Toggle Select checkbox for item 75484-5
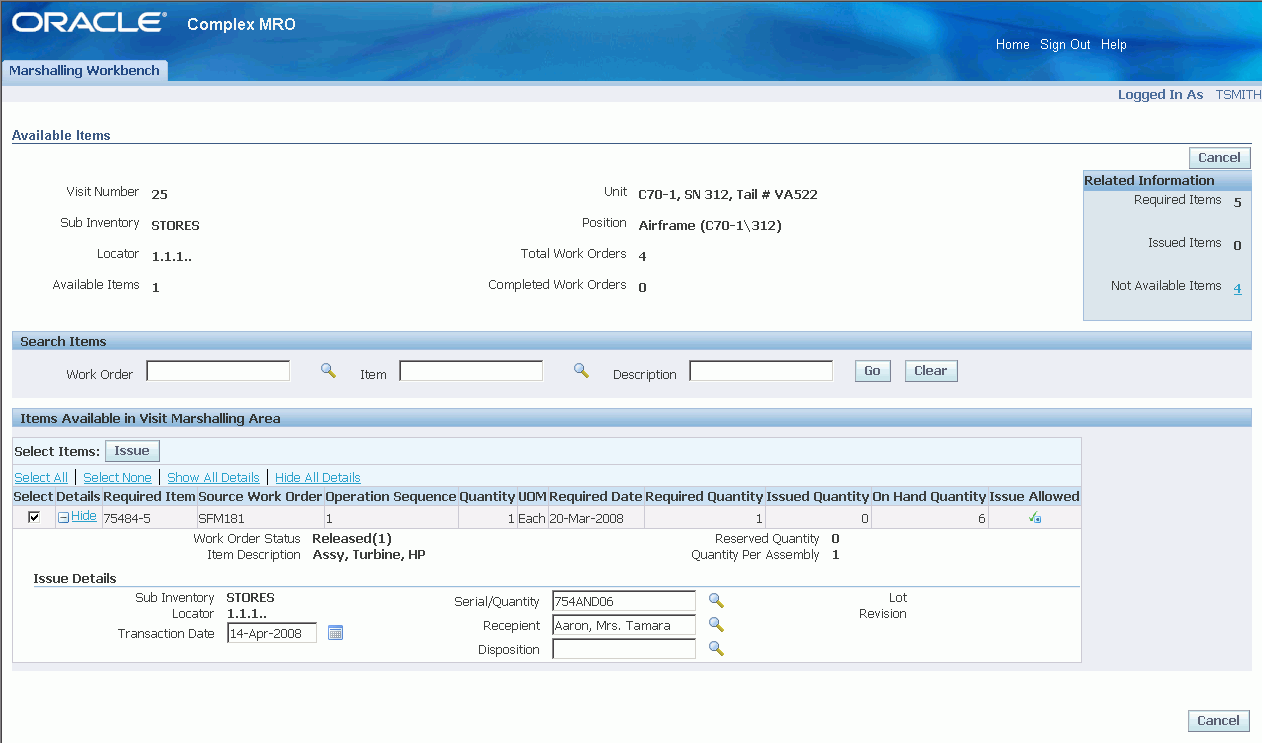The width and height of the screenshot is (1262, 743). 34,517
